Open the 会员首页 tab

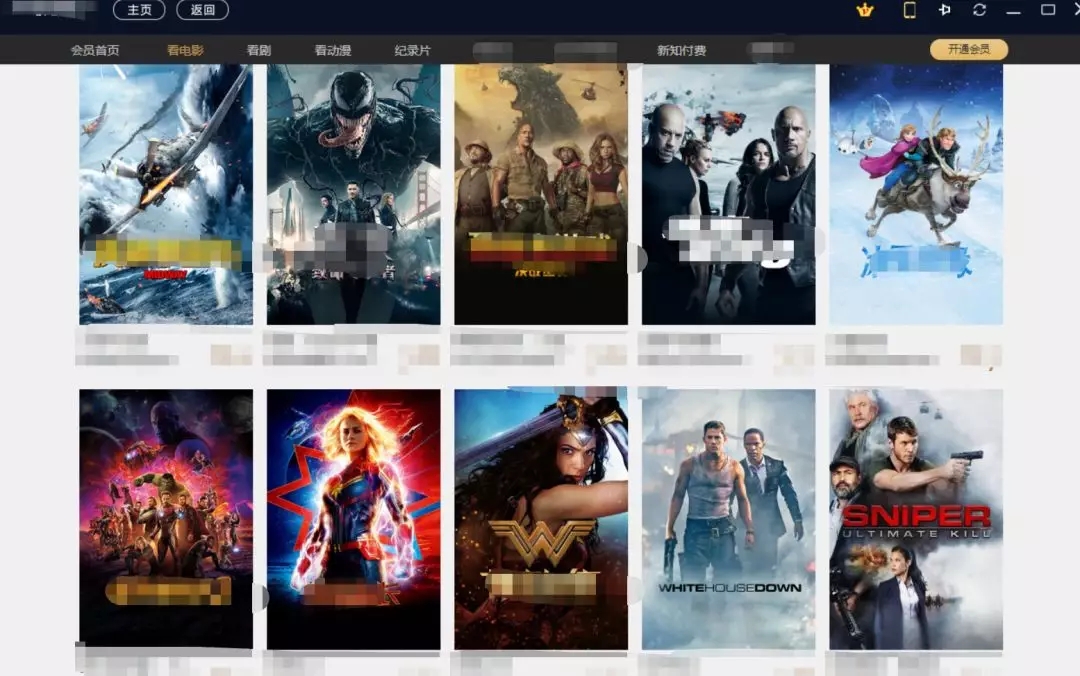(x=95, y=50)
